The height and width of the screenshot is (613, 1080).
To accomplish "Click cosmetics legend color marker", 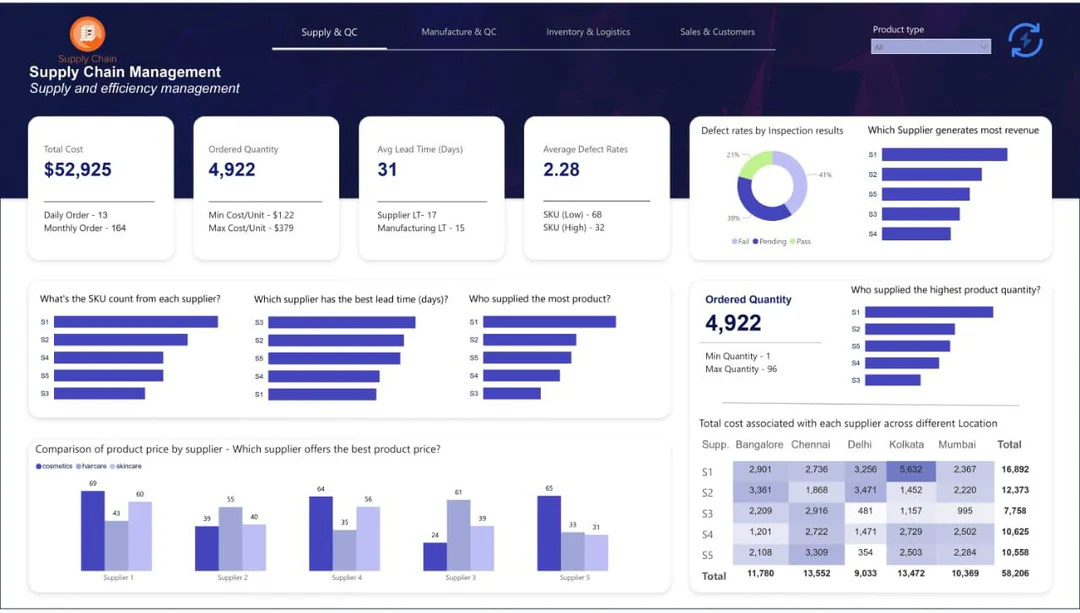I will point(39,466).
